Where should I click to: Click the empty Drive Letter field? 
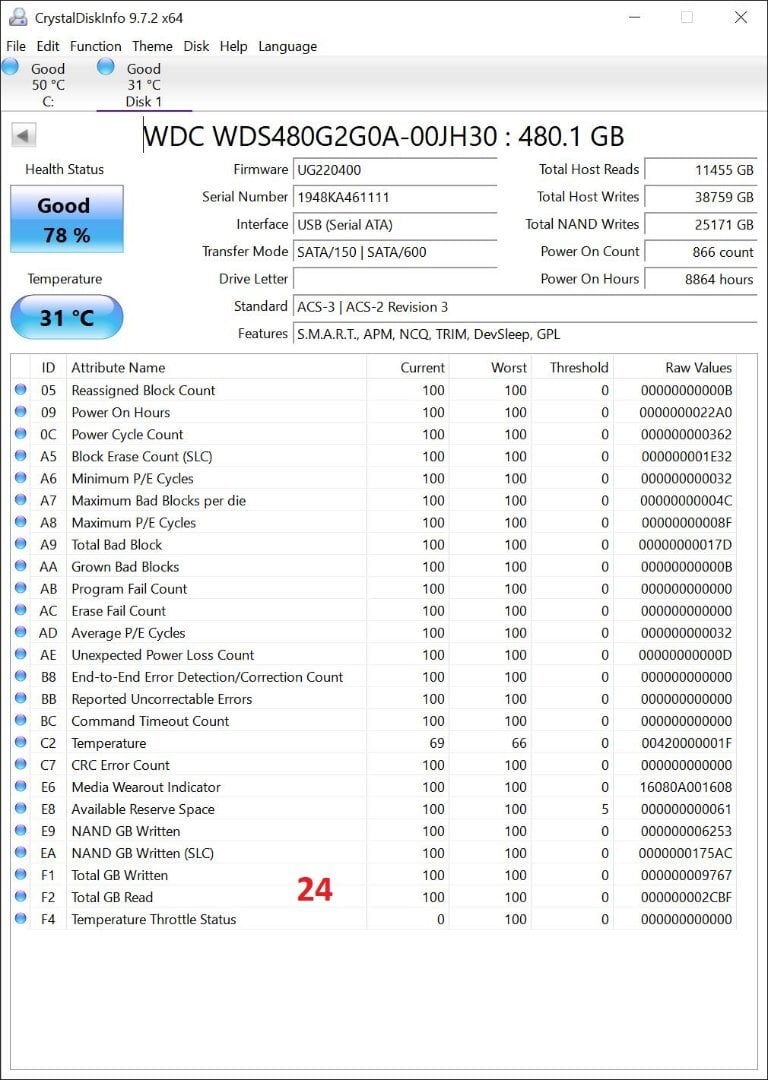click(x=395, y=279)
